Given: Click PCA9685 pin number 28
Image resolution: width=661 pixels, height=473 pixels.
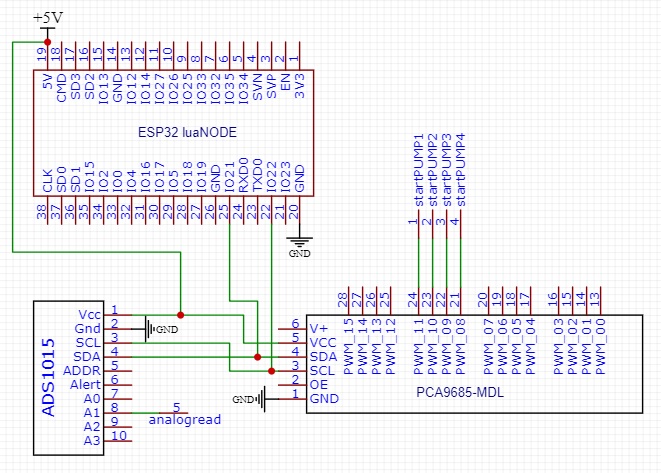Looking at the screenshot, I should pyautogui.click(x=342, y=300).
